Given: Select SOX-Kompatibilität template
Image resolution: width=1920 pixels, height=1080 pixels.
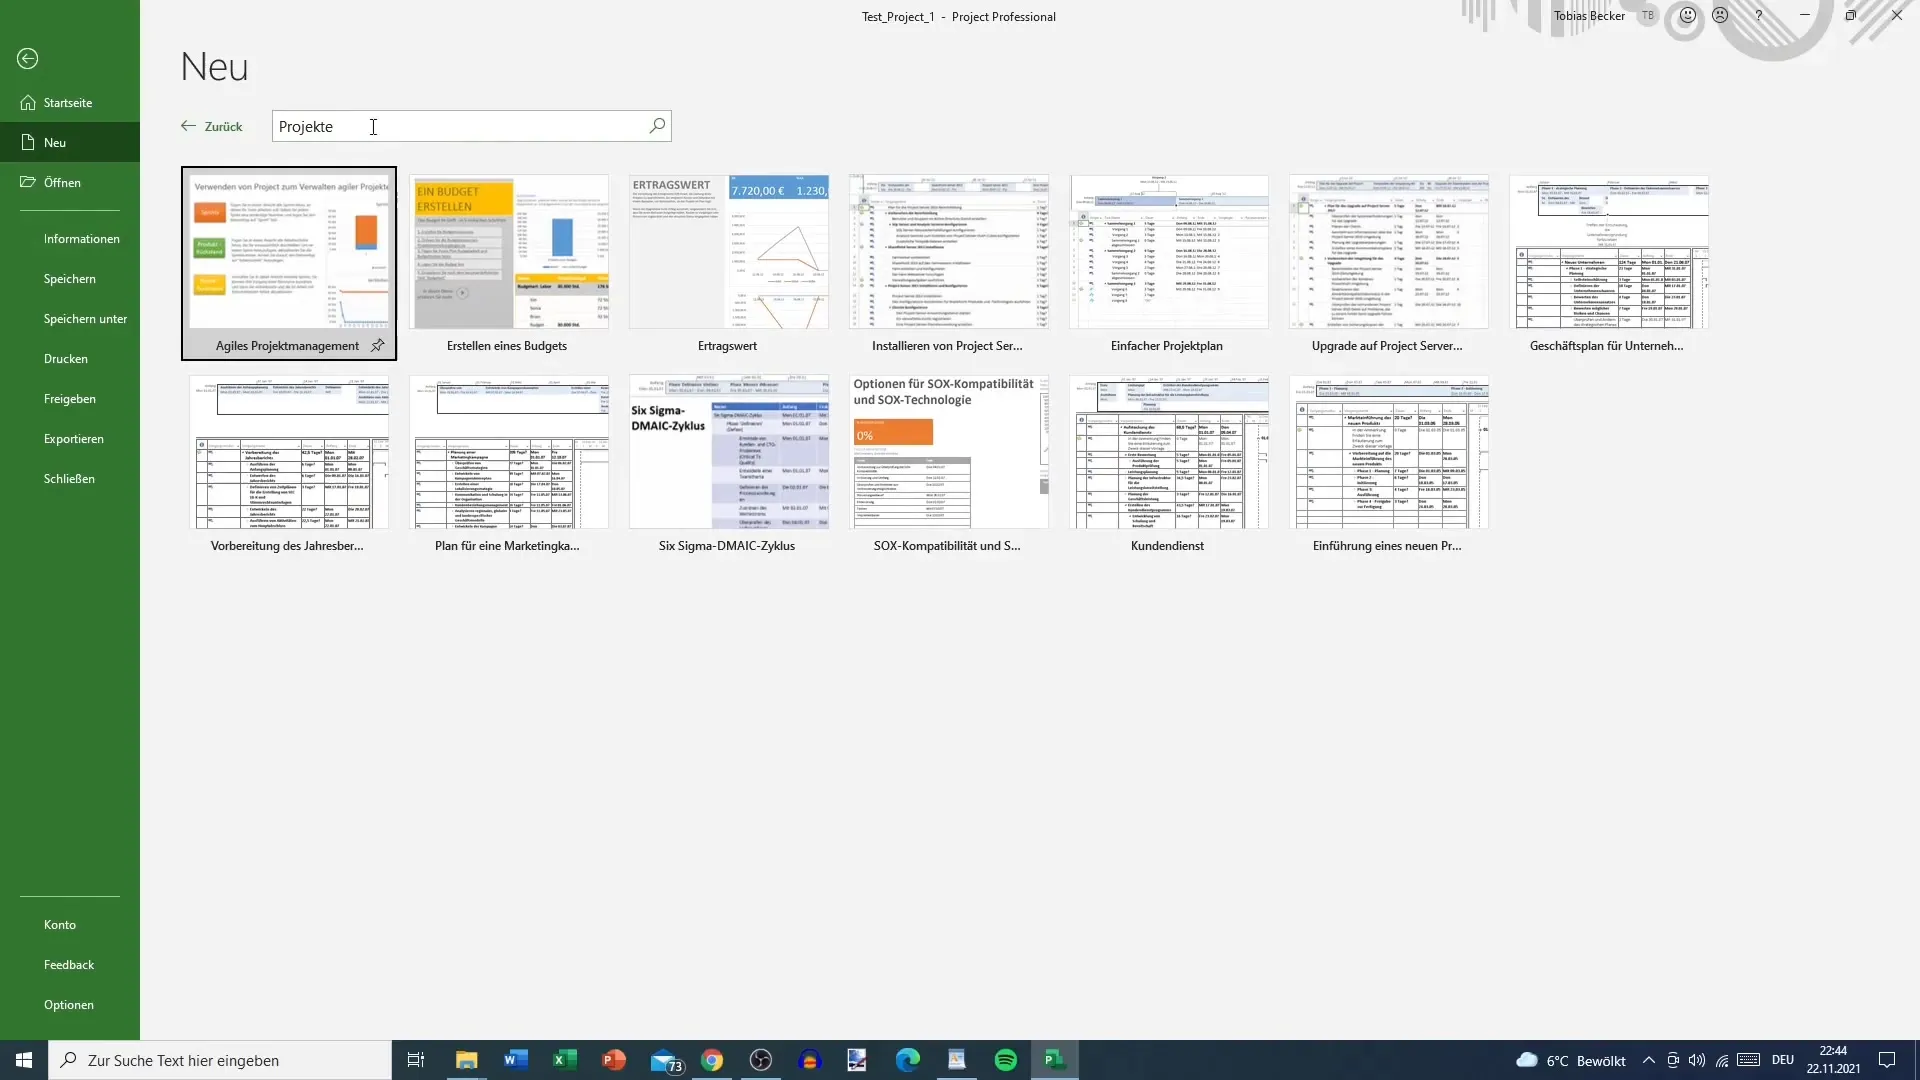Looking at the screenshot, I should (x=949, y=451).
